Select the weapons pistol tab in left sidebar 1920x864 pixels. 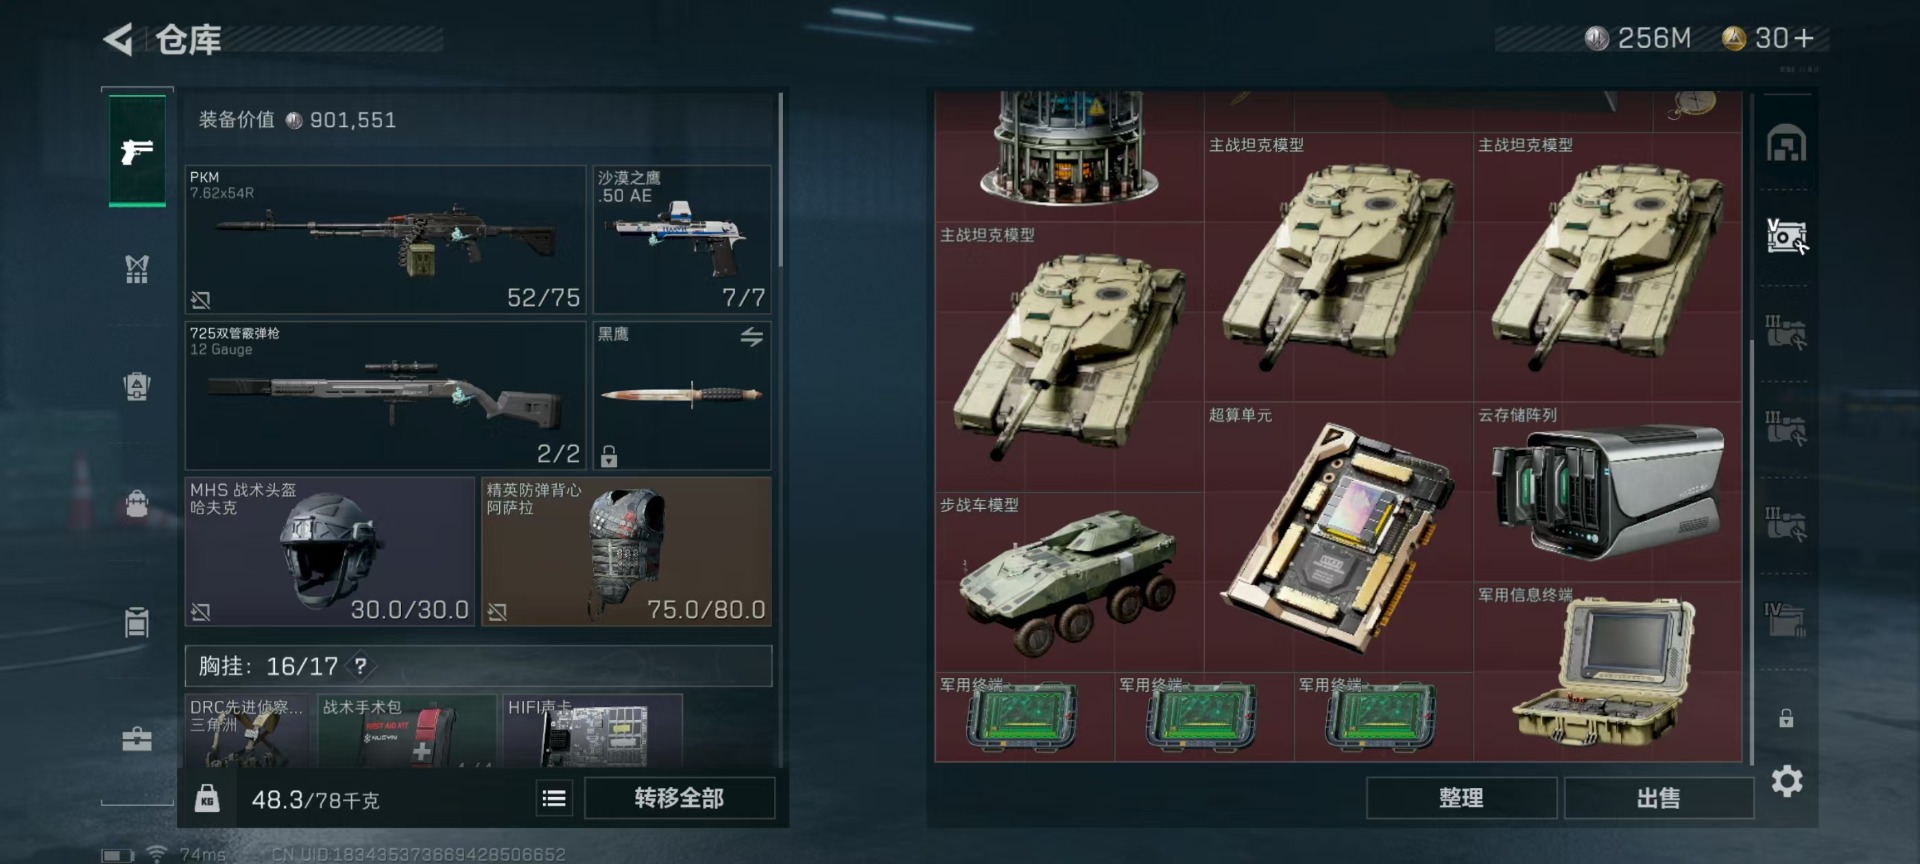pyautogui.click(x=137, y=151)
